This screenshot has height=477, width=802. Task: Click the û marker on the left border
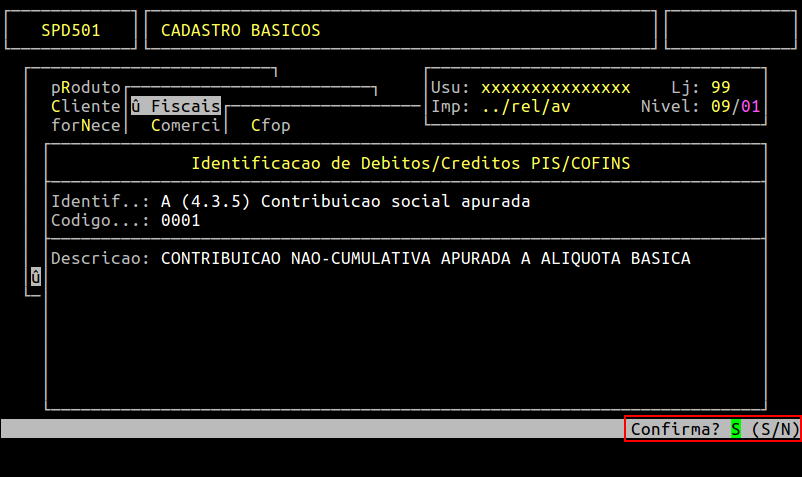point(36,277)
